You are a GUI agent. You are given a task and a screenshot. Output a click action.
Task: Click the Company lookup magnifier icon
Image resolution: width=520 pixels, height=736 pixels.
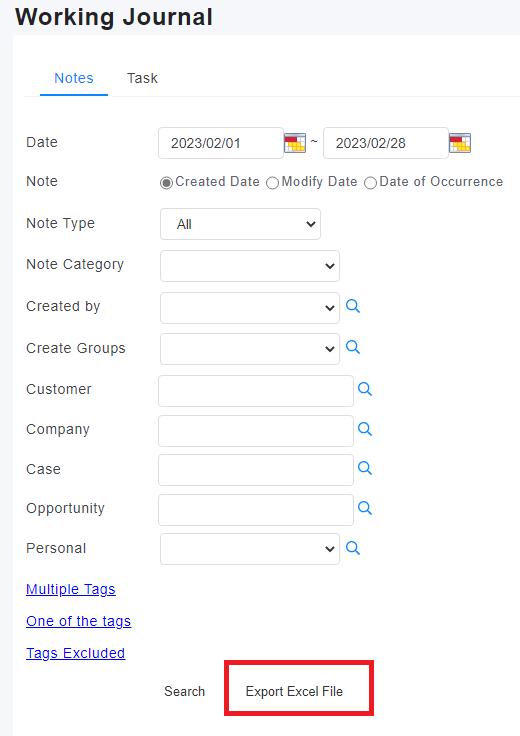(365, 429)
